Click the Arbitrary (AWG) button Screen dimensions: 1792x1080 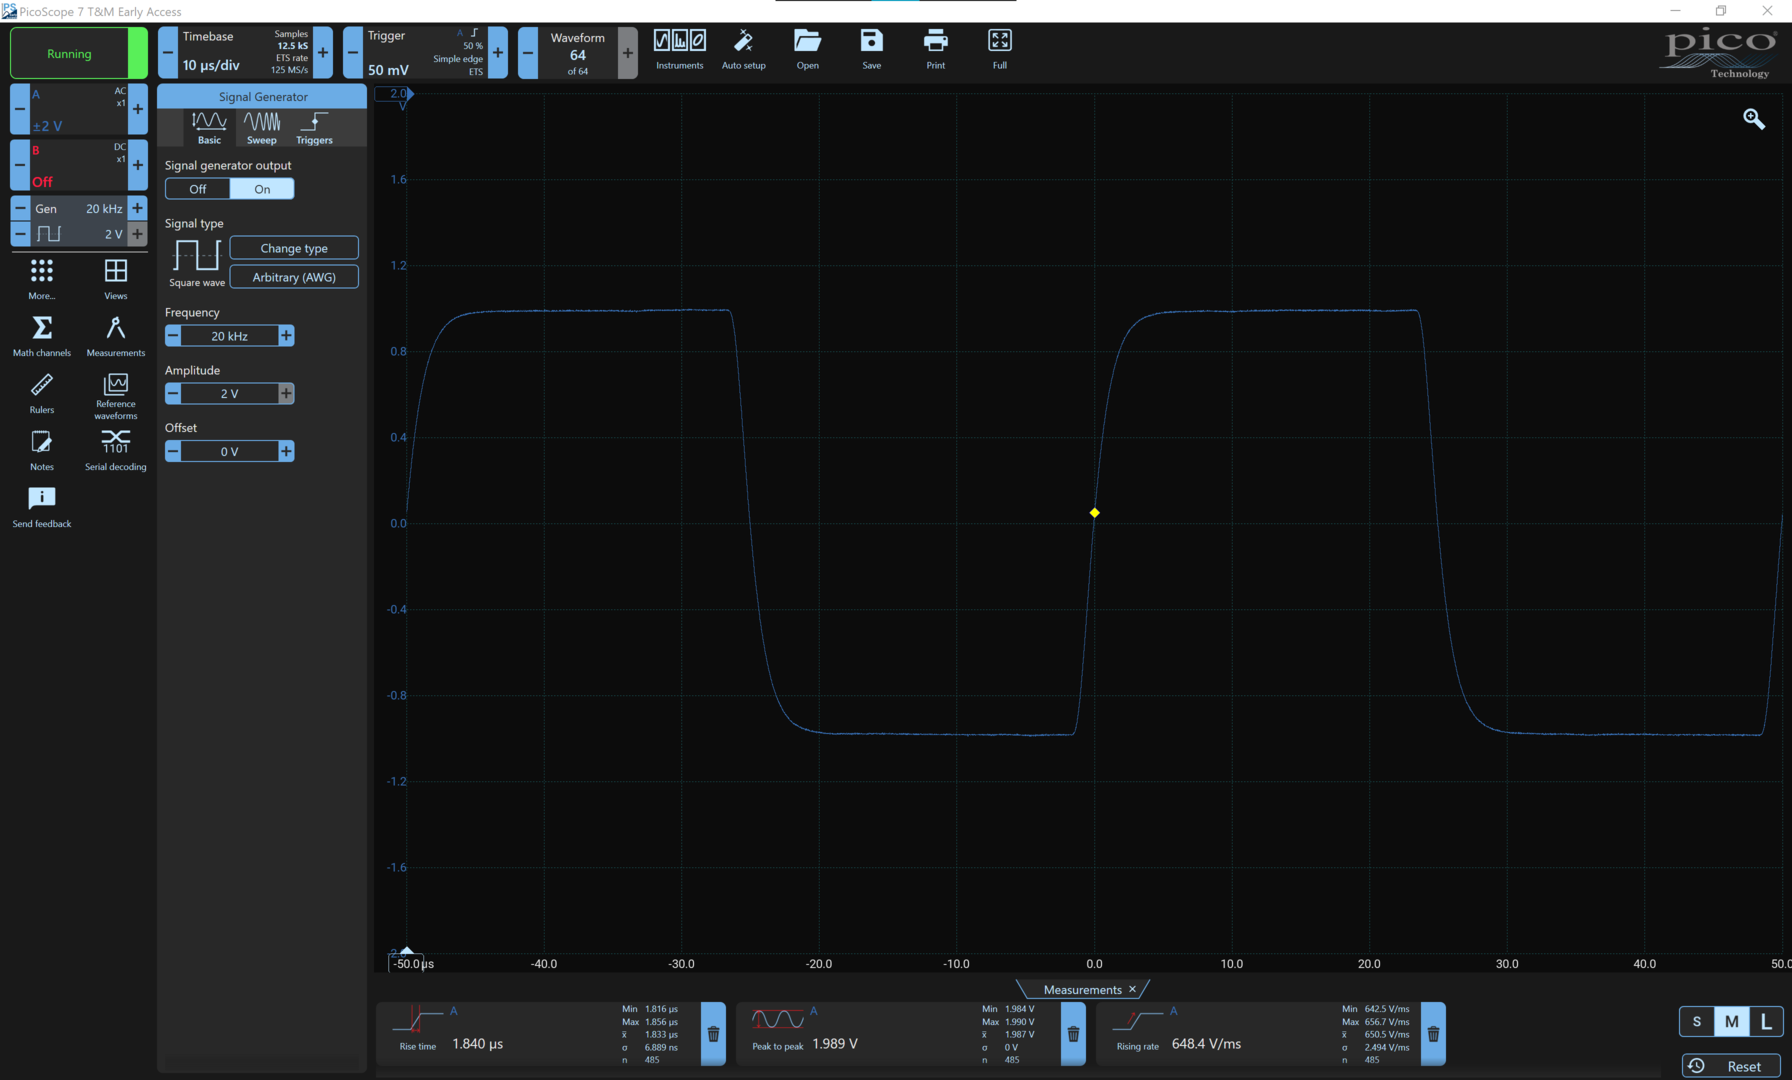294,277
